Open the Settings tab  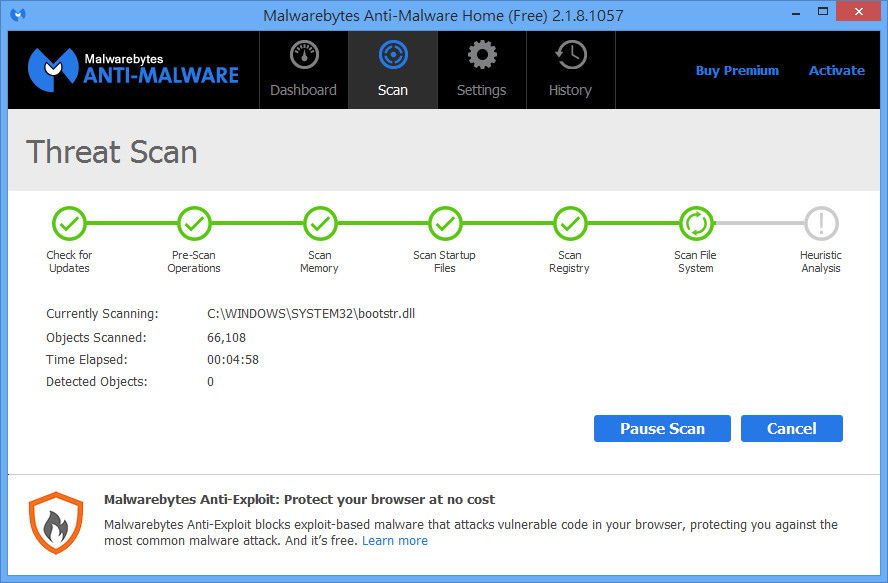pyautogui.click(x=482, y=70)
